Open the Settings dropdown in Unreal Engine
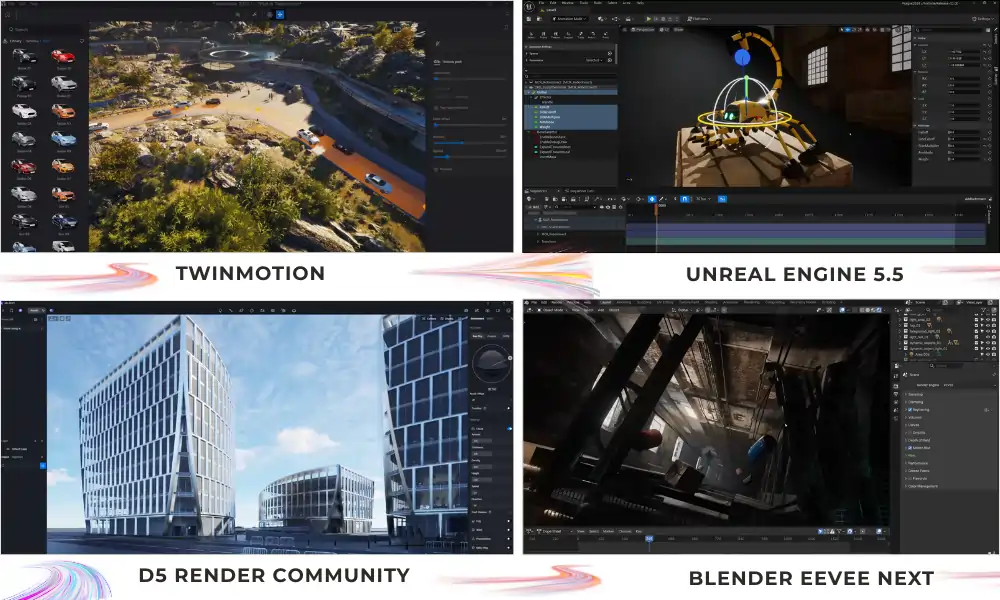Image resolution: width=1000 pixels, height=600 pixels. click(983, 18)
